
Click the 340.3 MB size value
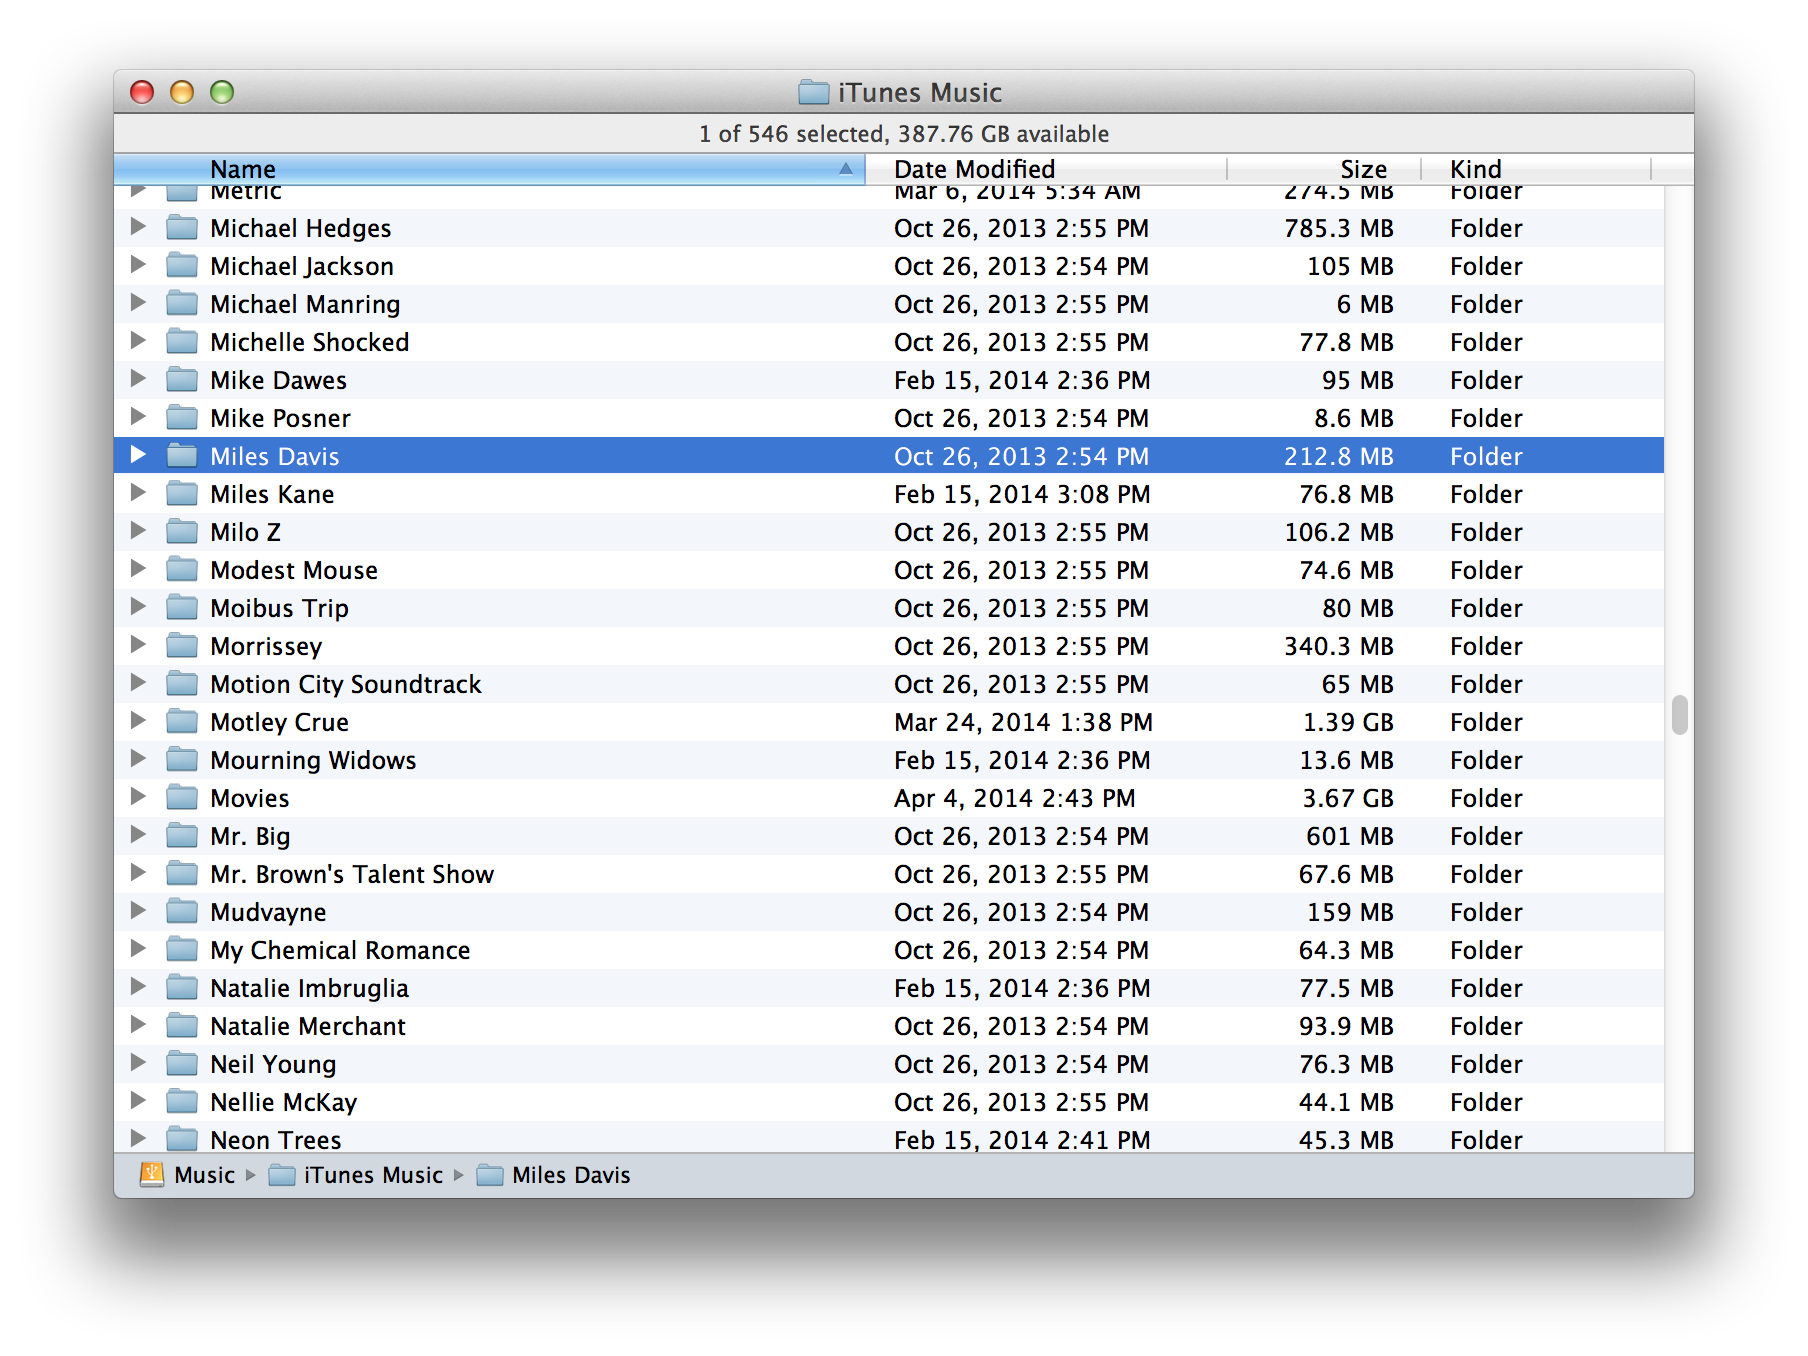point(1339,646)
